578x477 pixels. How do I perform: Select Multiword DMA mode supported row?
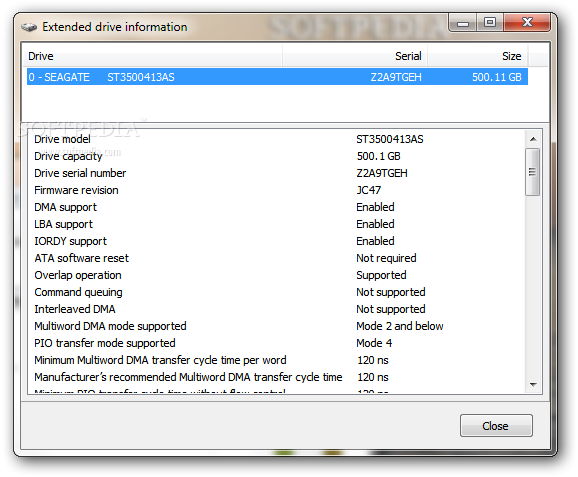point(276,326)
